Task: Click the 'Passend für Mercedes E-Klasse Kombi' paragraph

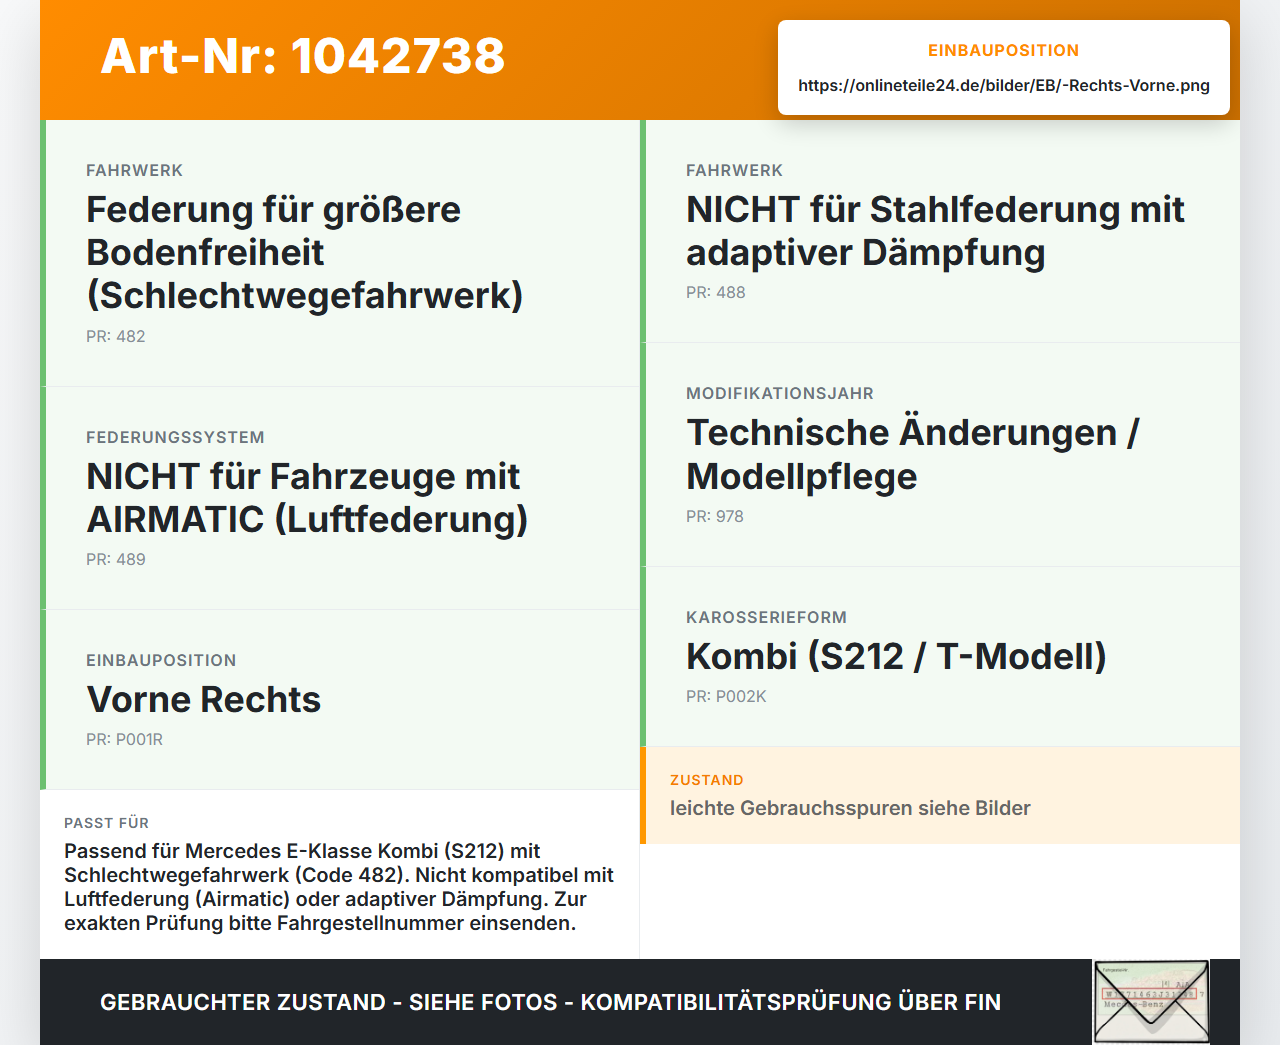Action: click(x=339, y=887)
